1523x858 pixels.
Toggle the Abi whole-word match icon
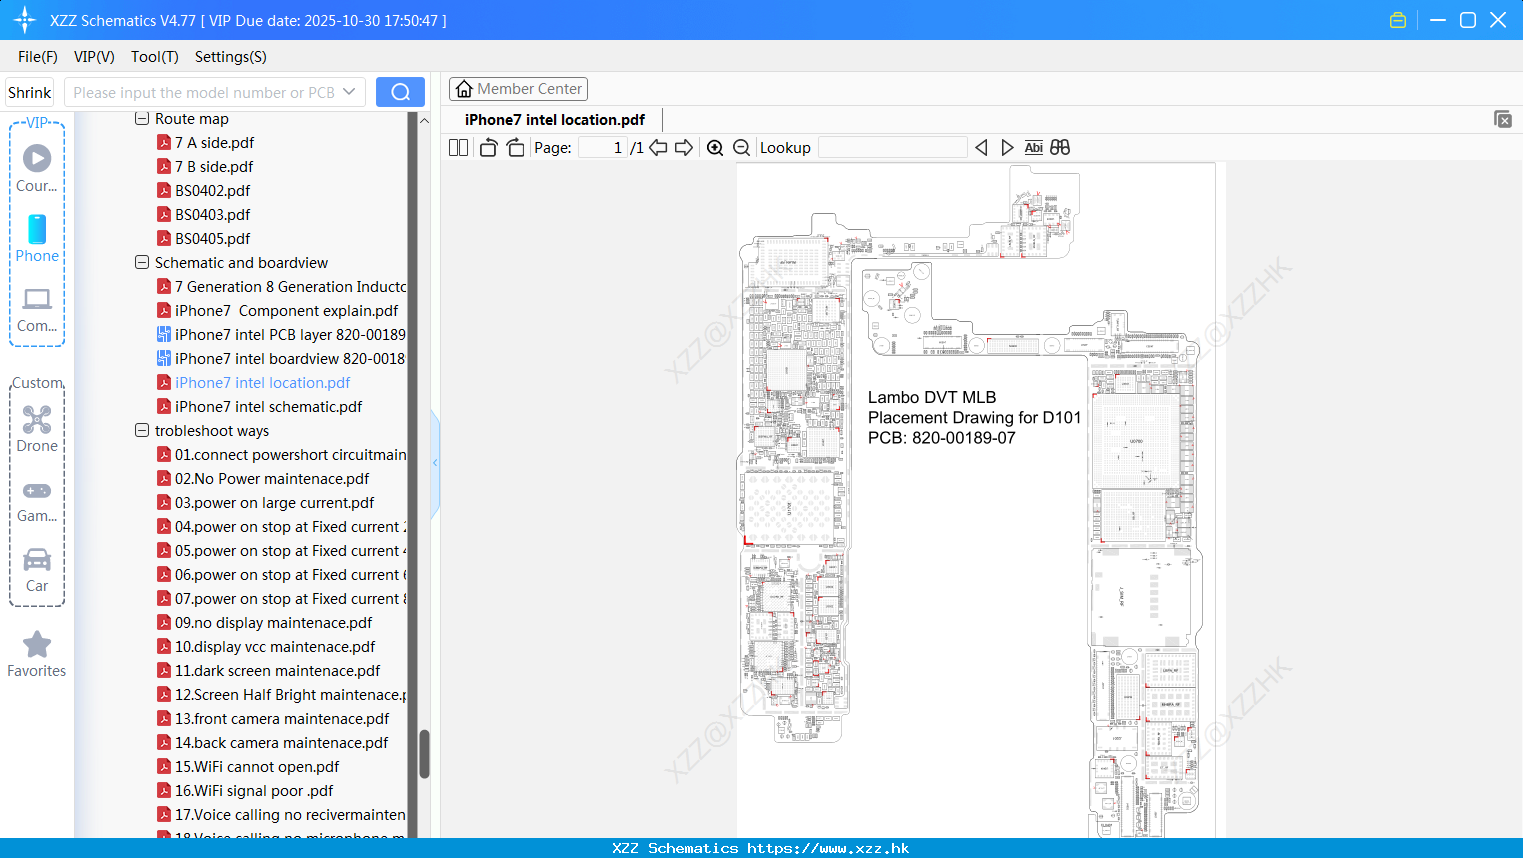1033,148
